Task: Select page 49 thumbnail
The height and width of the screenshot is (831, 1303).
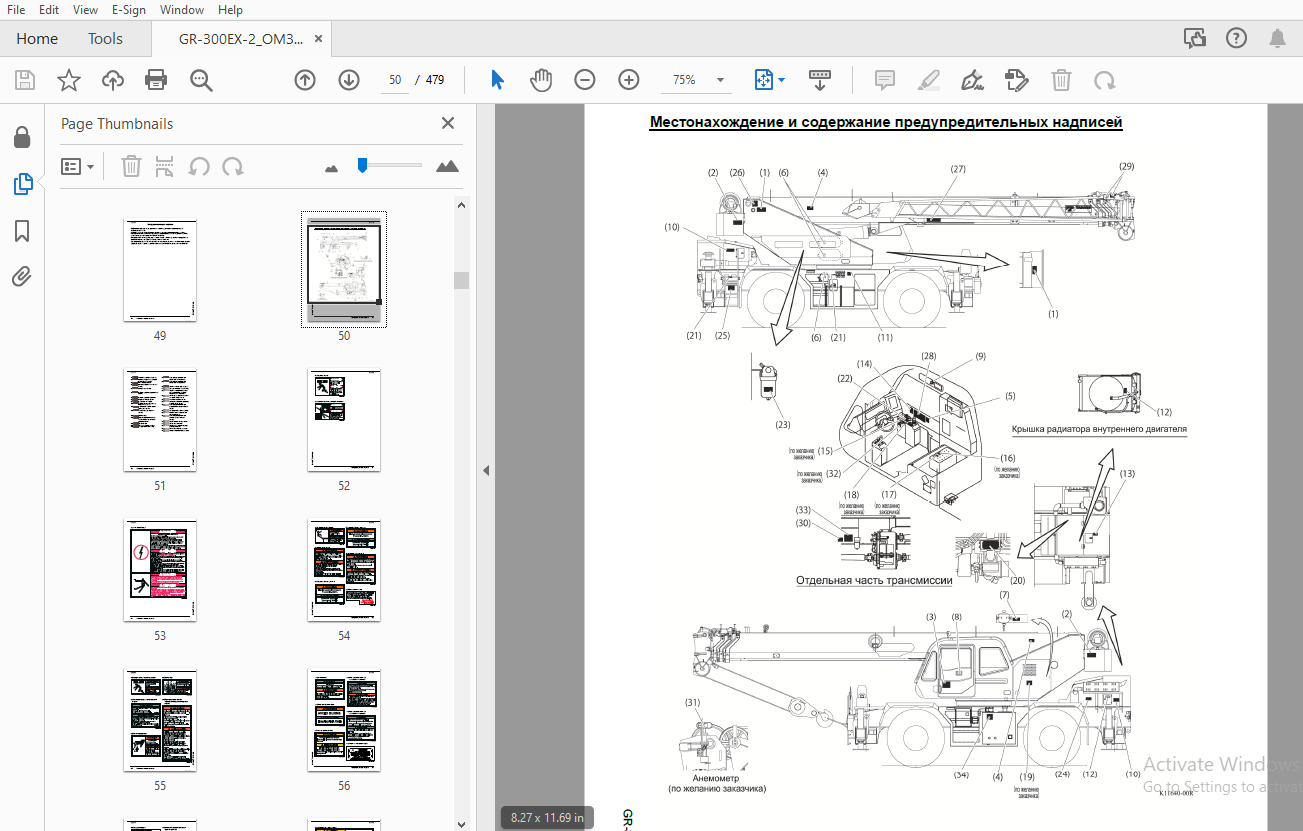Action: 160,270
